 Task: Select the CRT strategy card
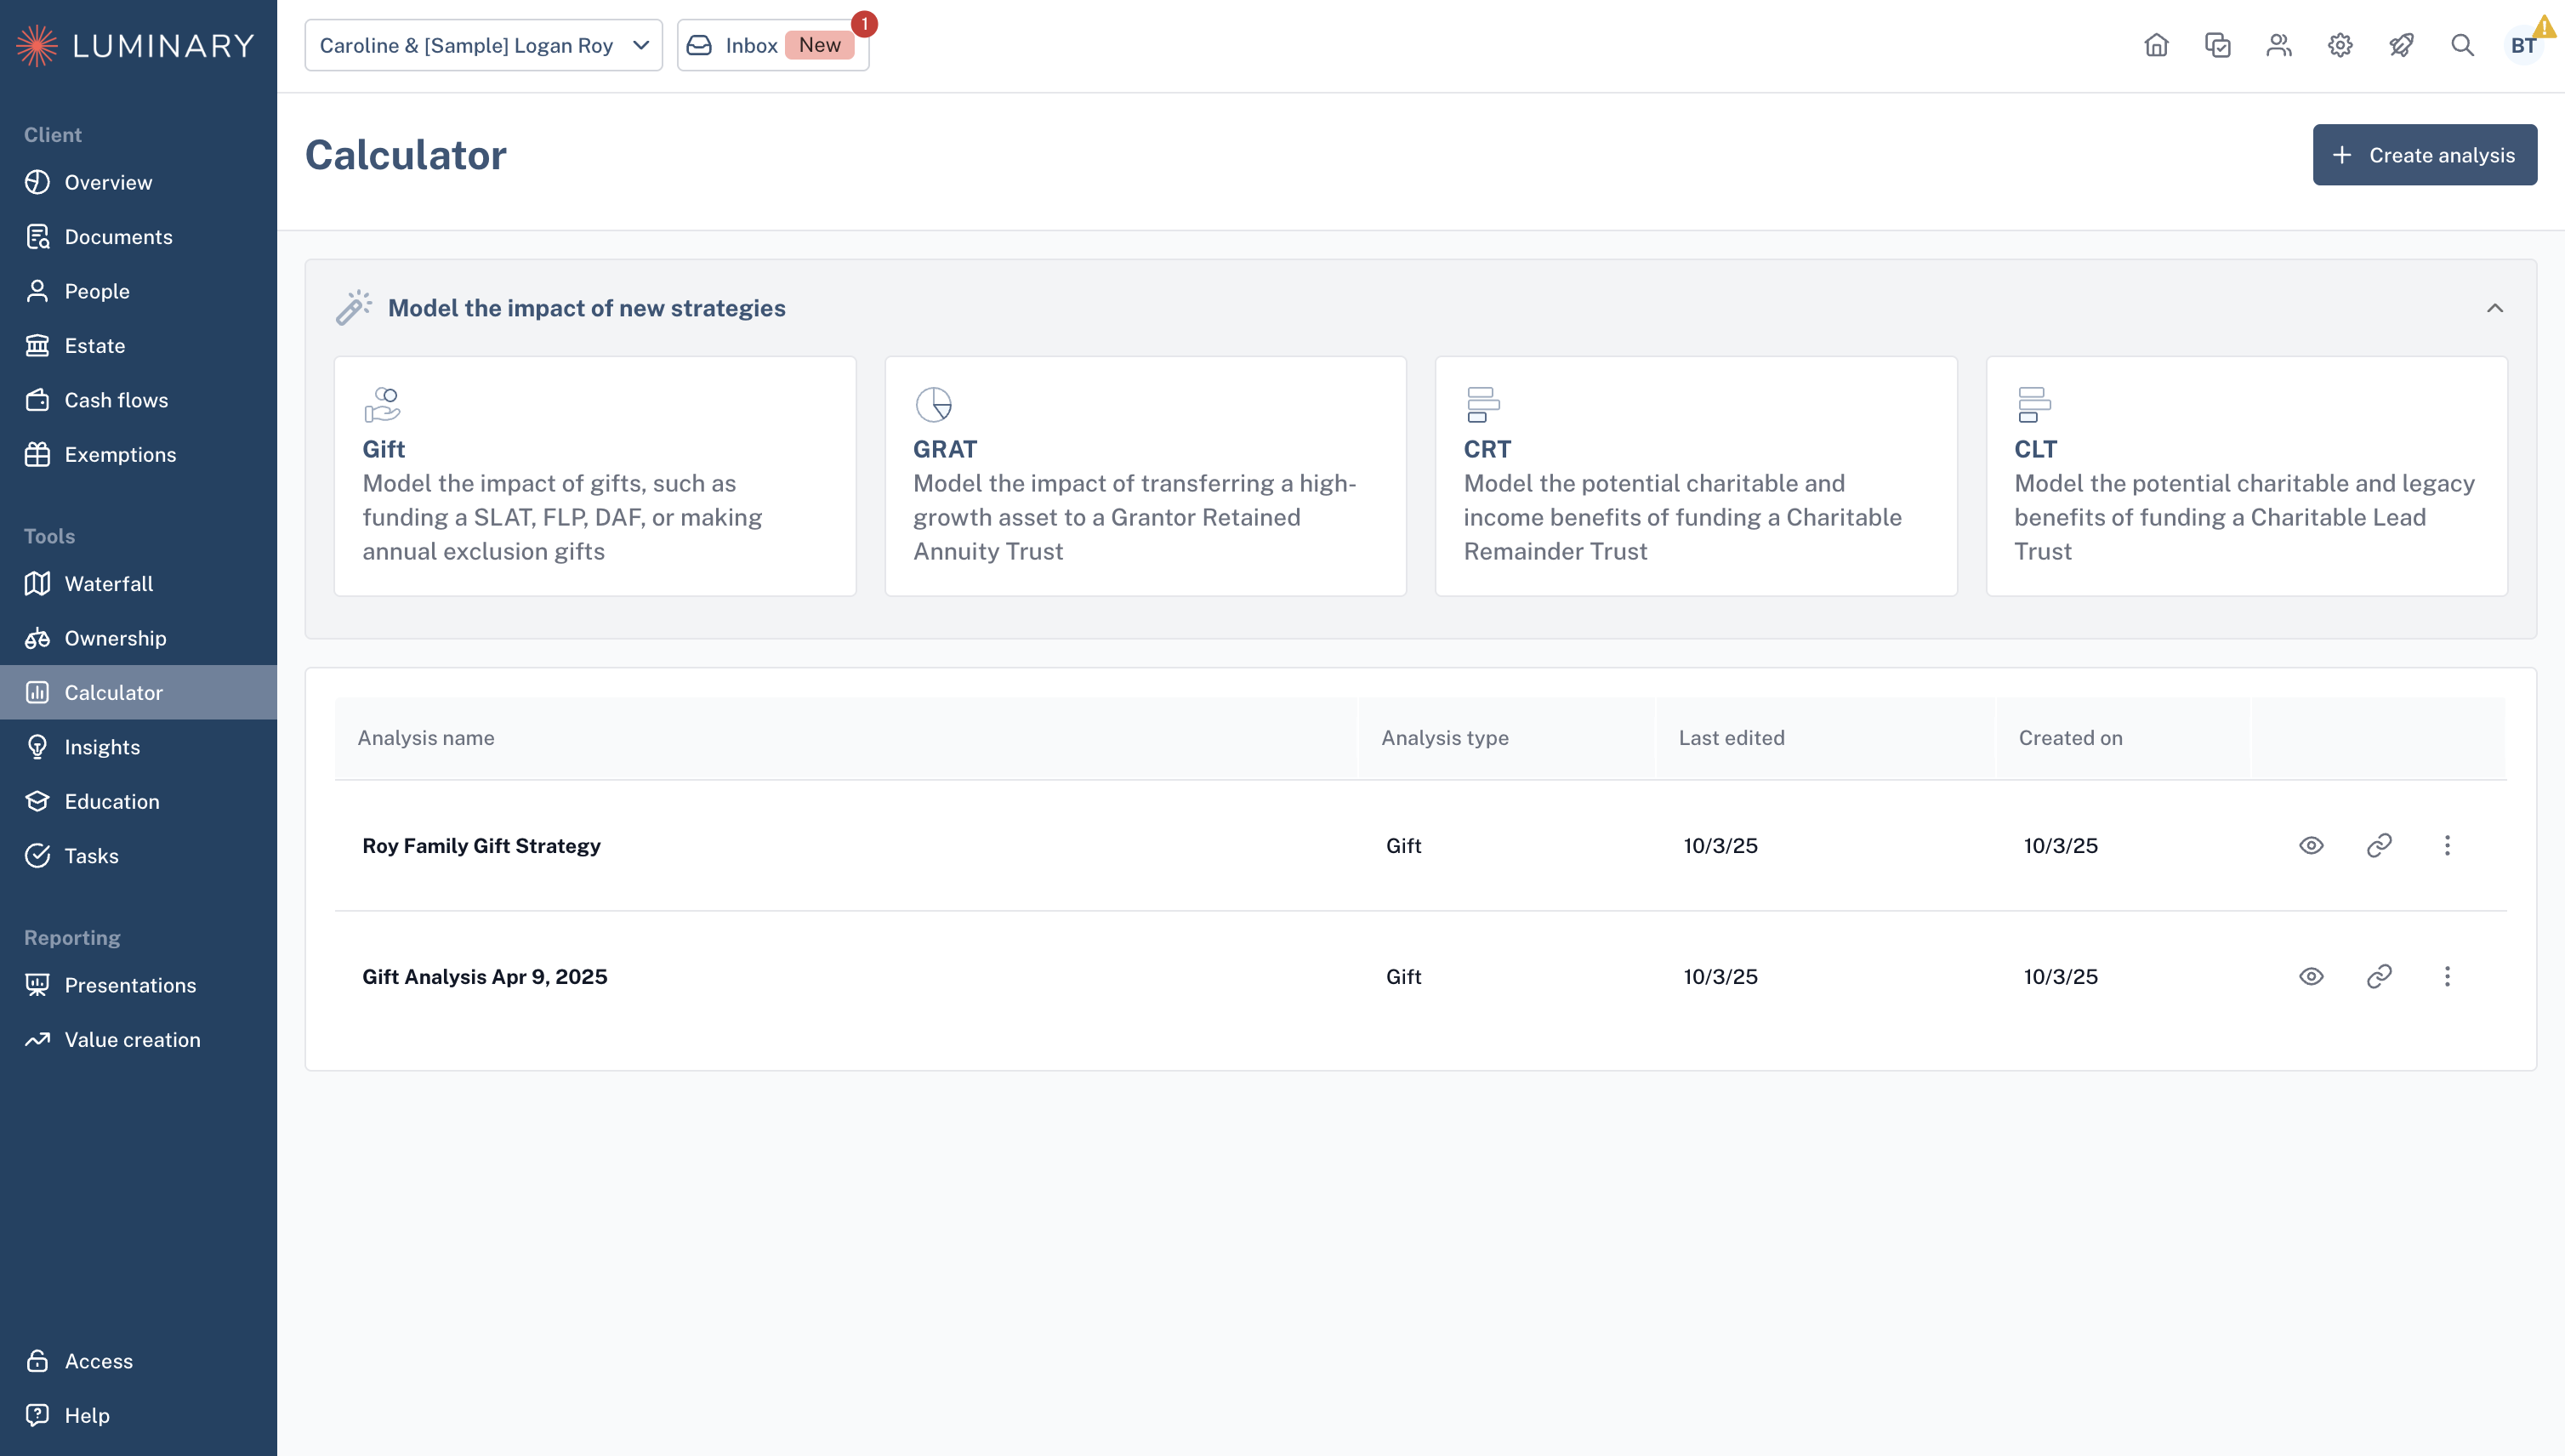coord(1696,476)
